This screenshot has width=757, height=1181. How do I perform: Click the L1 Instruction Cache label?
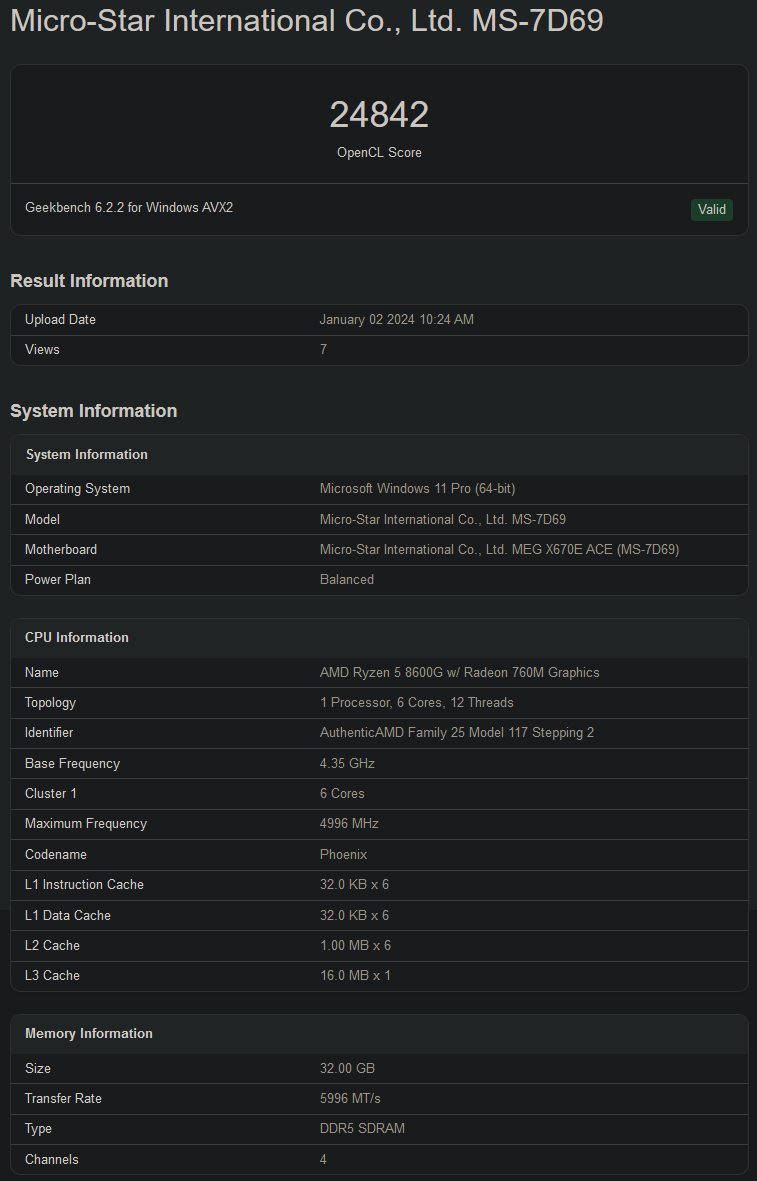(84, 885)
